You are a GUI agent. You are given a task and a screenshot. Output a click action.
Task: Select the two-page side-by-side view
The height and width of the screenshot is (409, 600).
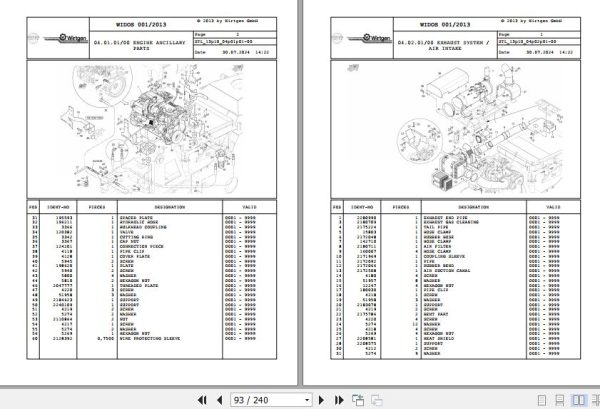point(578,400)
